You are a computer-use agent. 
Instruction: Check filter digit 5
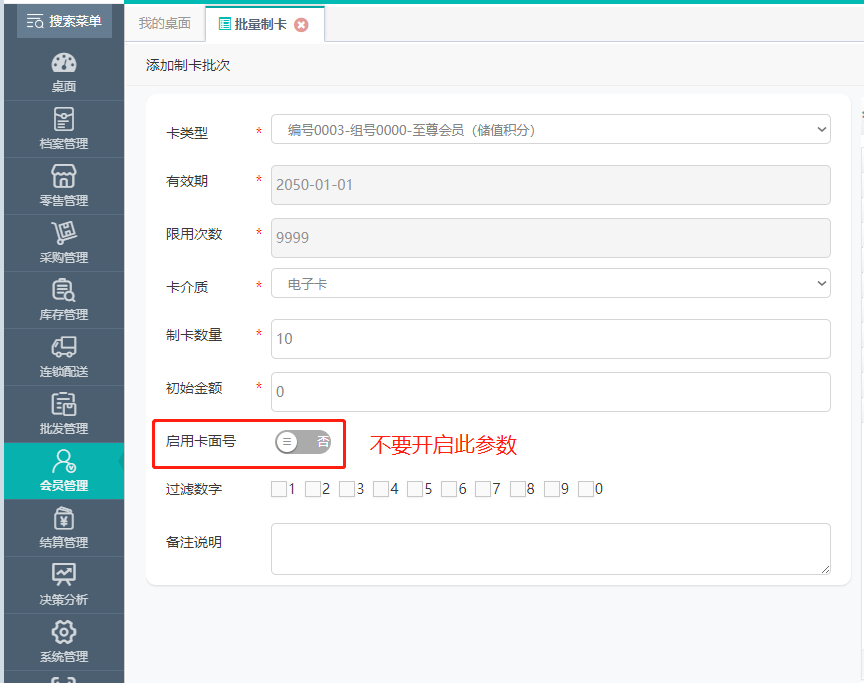point(415,489)
